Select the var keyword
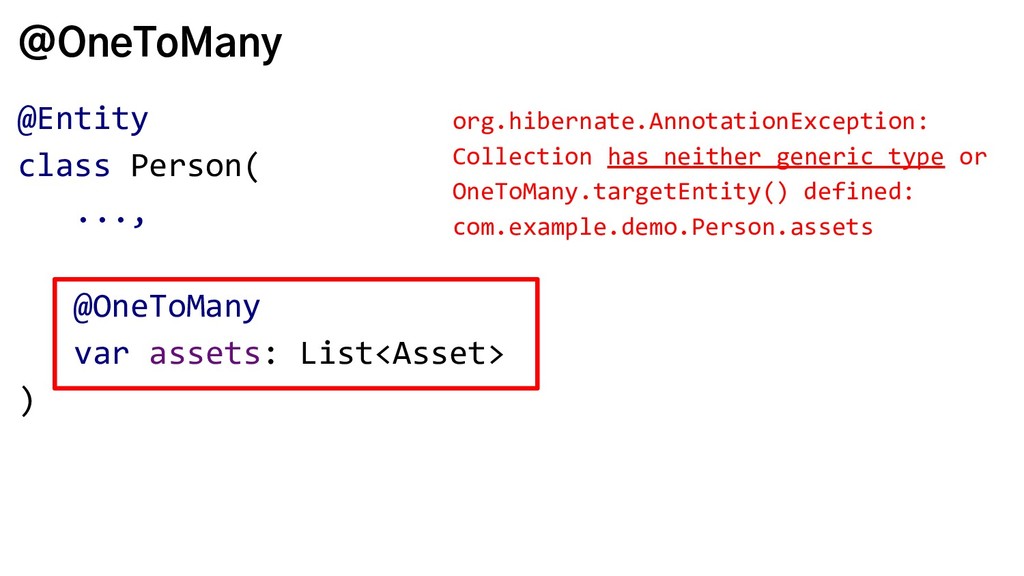This screenshot has height=576, width=1024. [x=101, y=354]
